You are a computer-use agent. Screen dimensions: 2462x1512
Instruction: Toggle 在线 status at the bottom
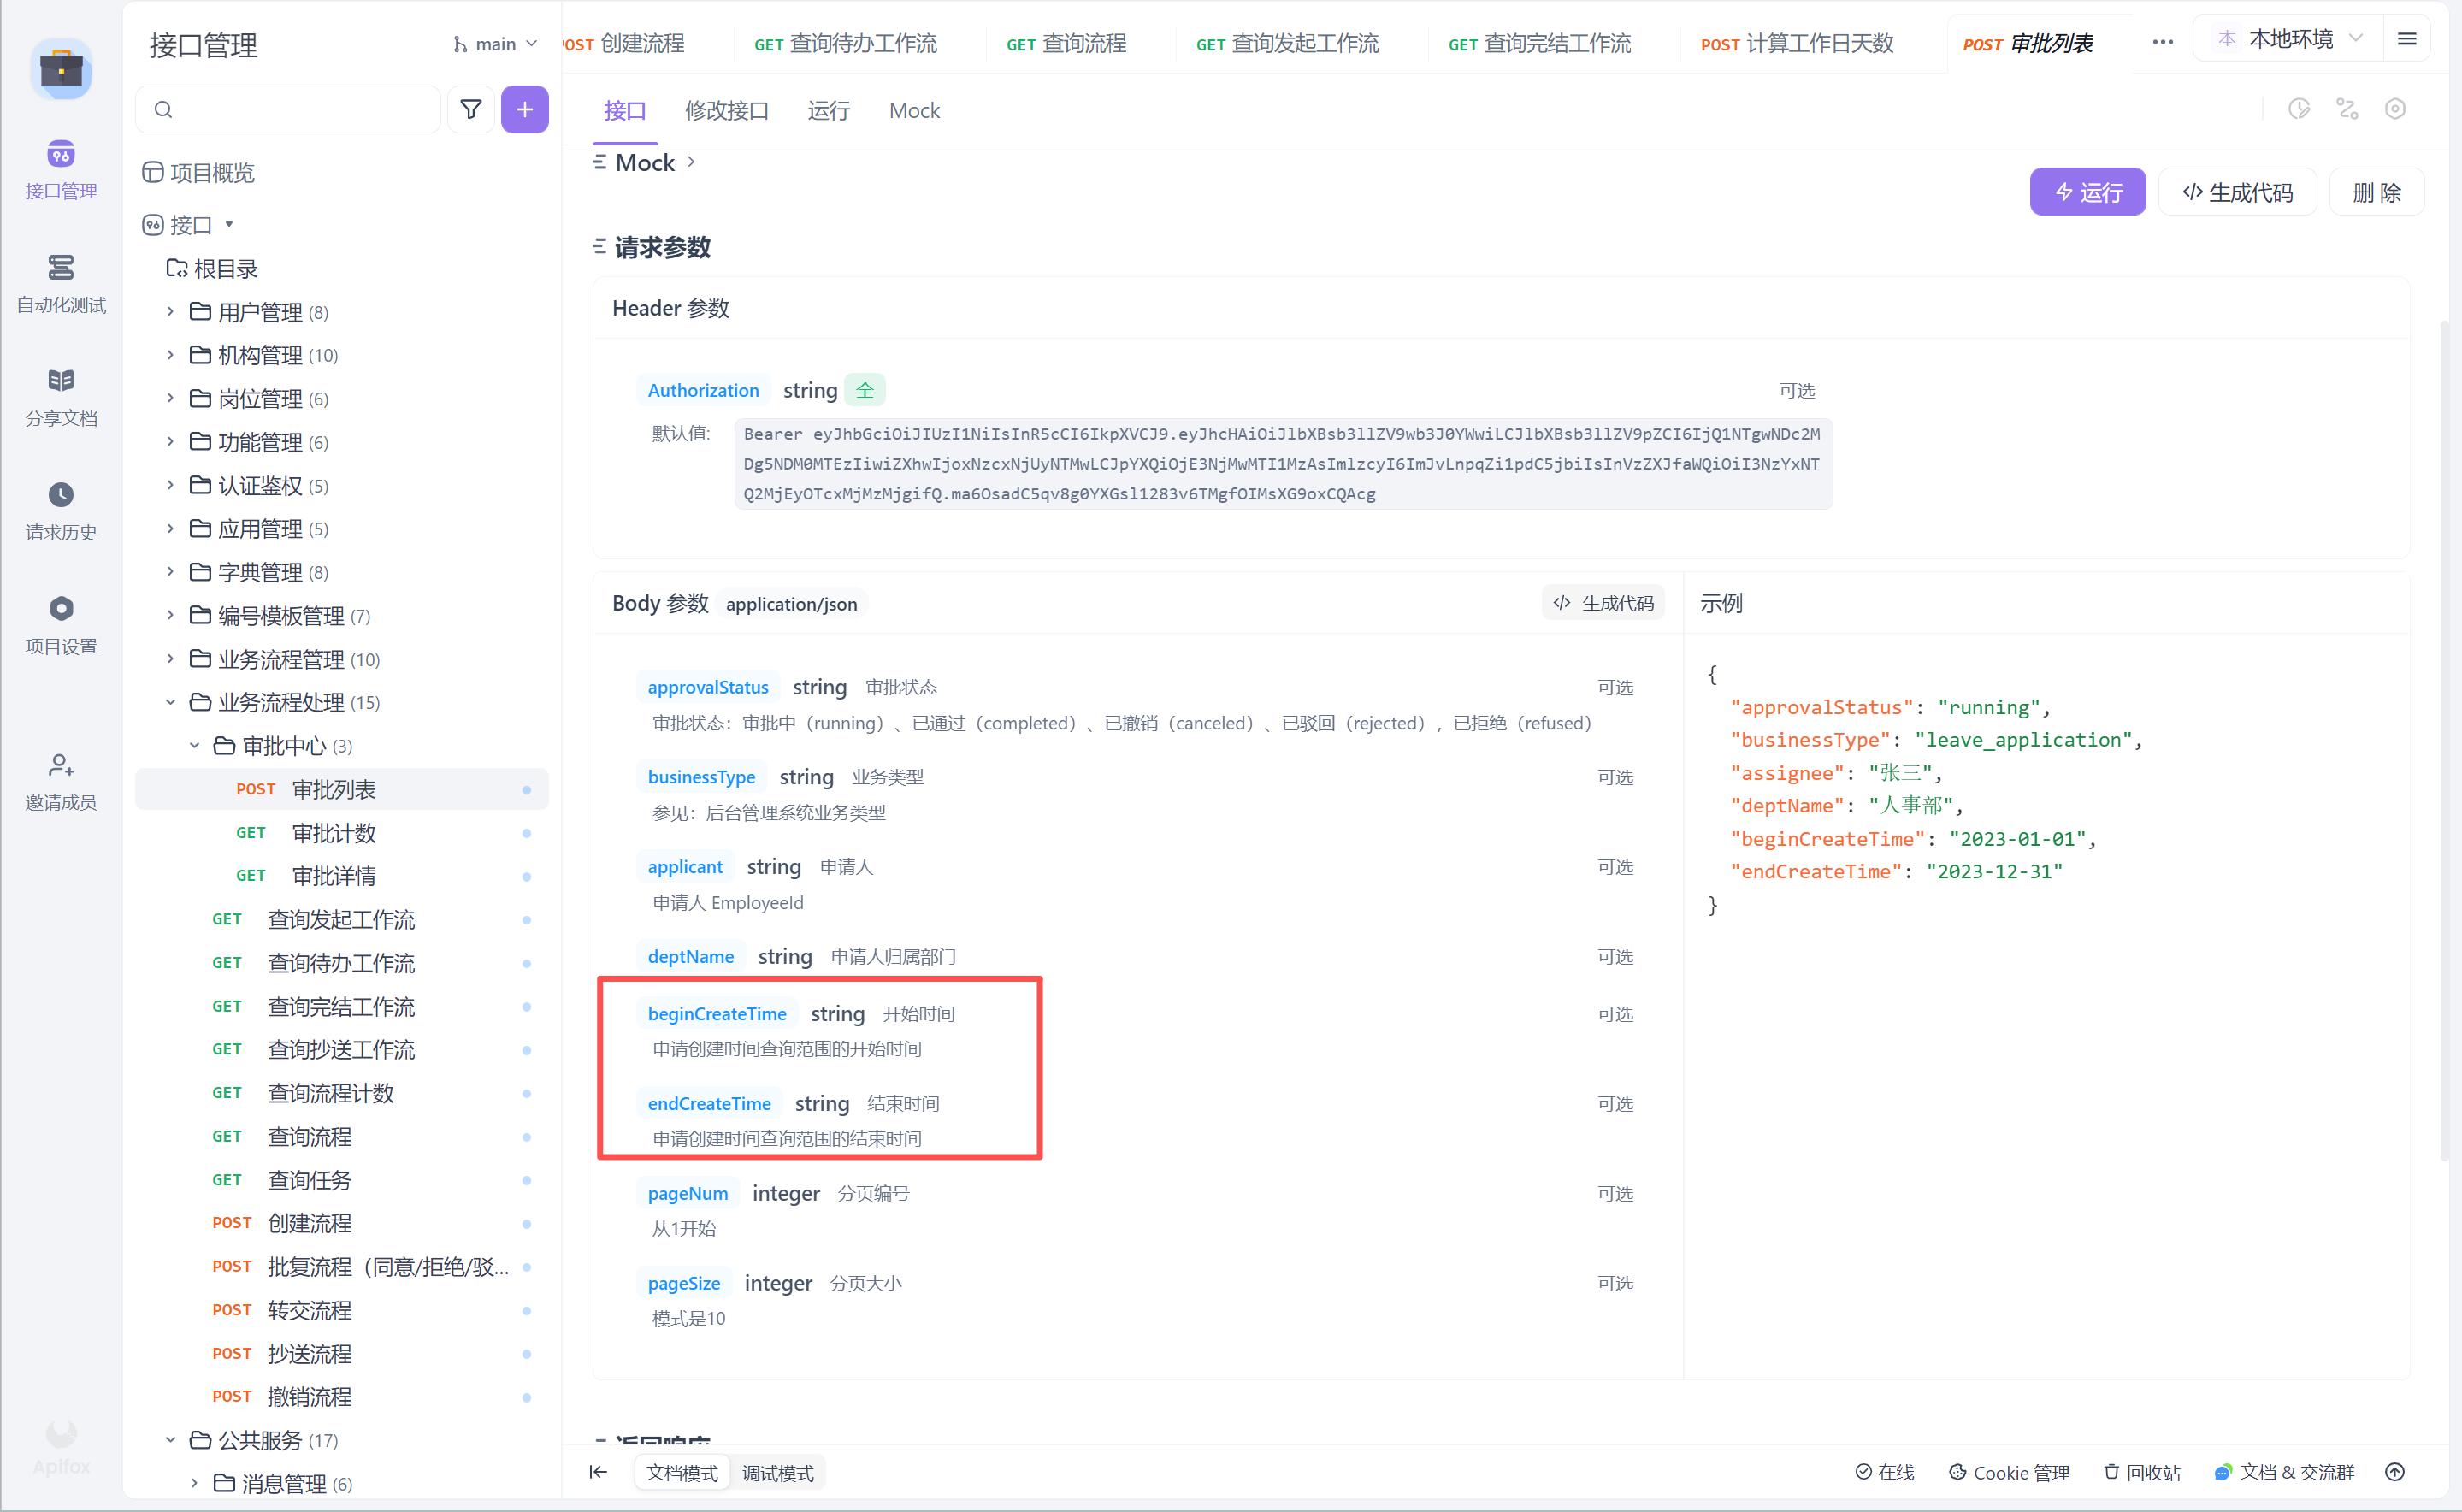(x=1884, y=1472)
